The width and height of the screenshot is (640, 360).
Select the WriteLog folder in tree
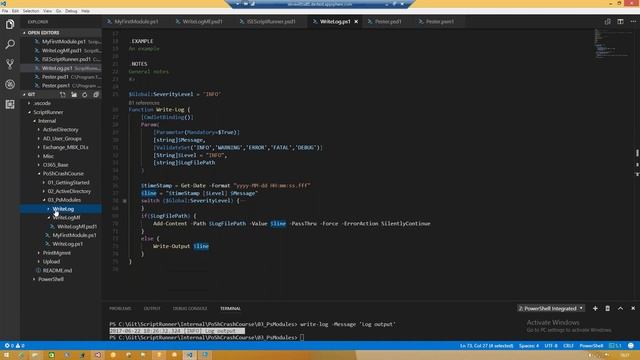63,209
